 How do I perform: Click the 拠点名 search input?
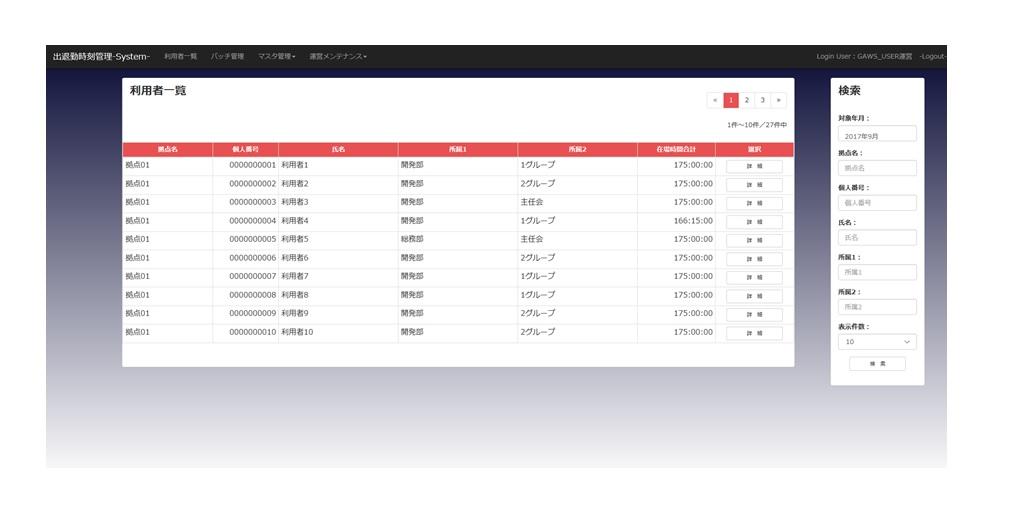point(877,168)
